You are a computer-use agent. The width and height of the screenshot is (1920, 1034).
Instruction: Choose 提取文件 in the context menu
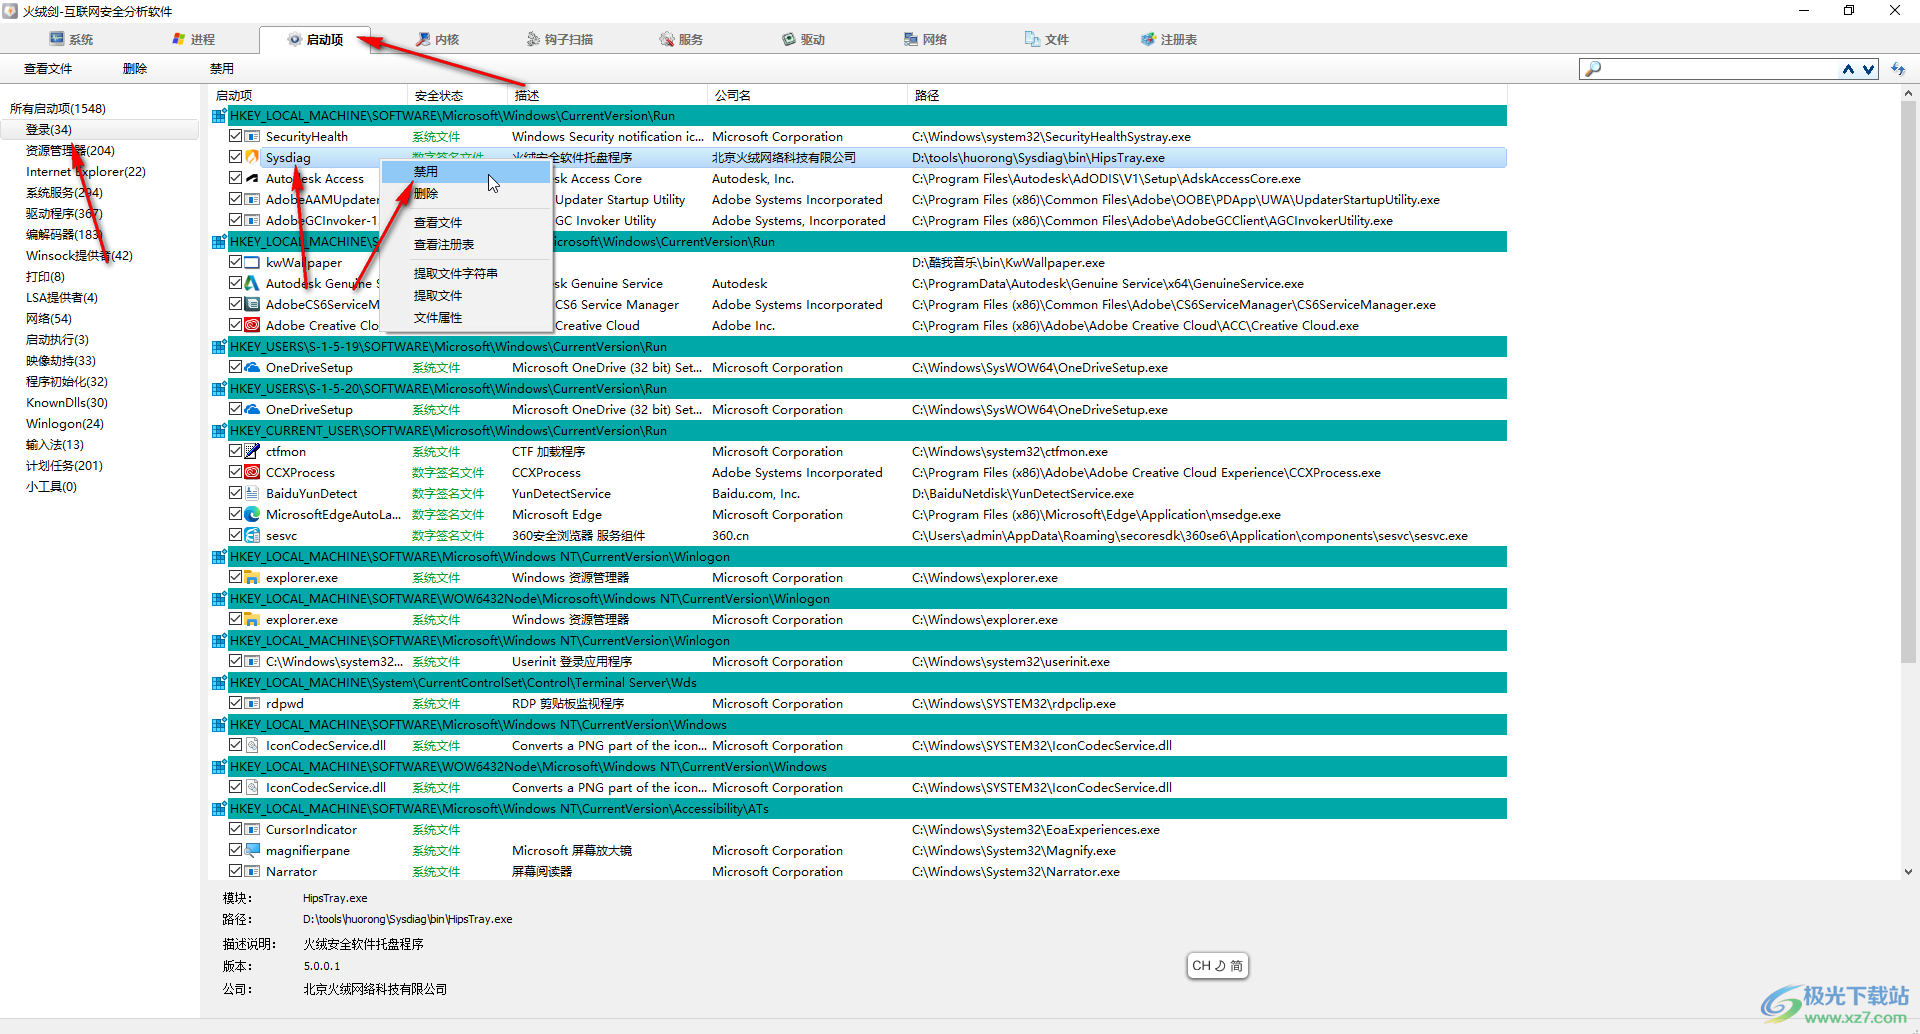pyautogui.click(x=465, y=296)
